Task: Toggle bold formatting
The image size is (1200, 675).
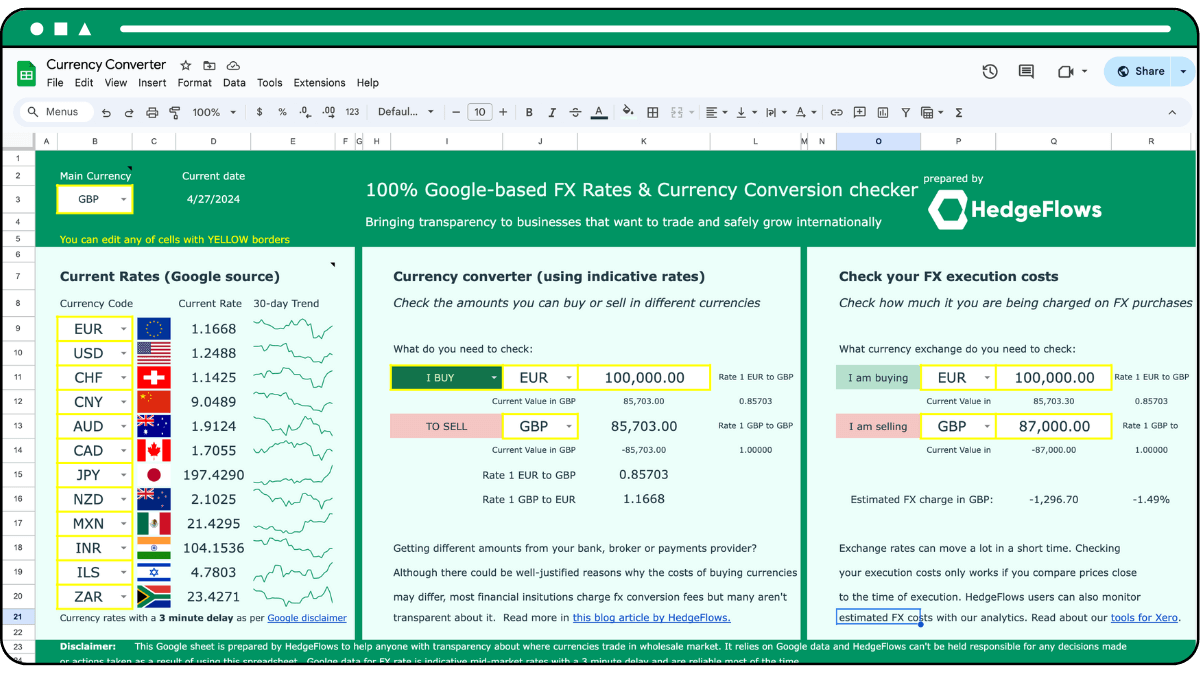Action: [x=528, y=112]
